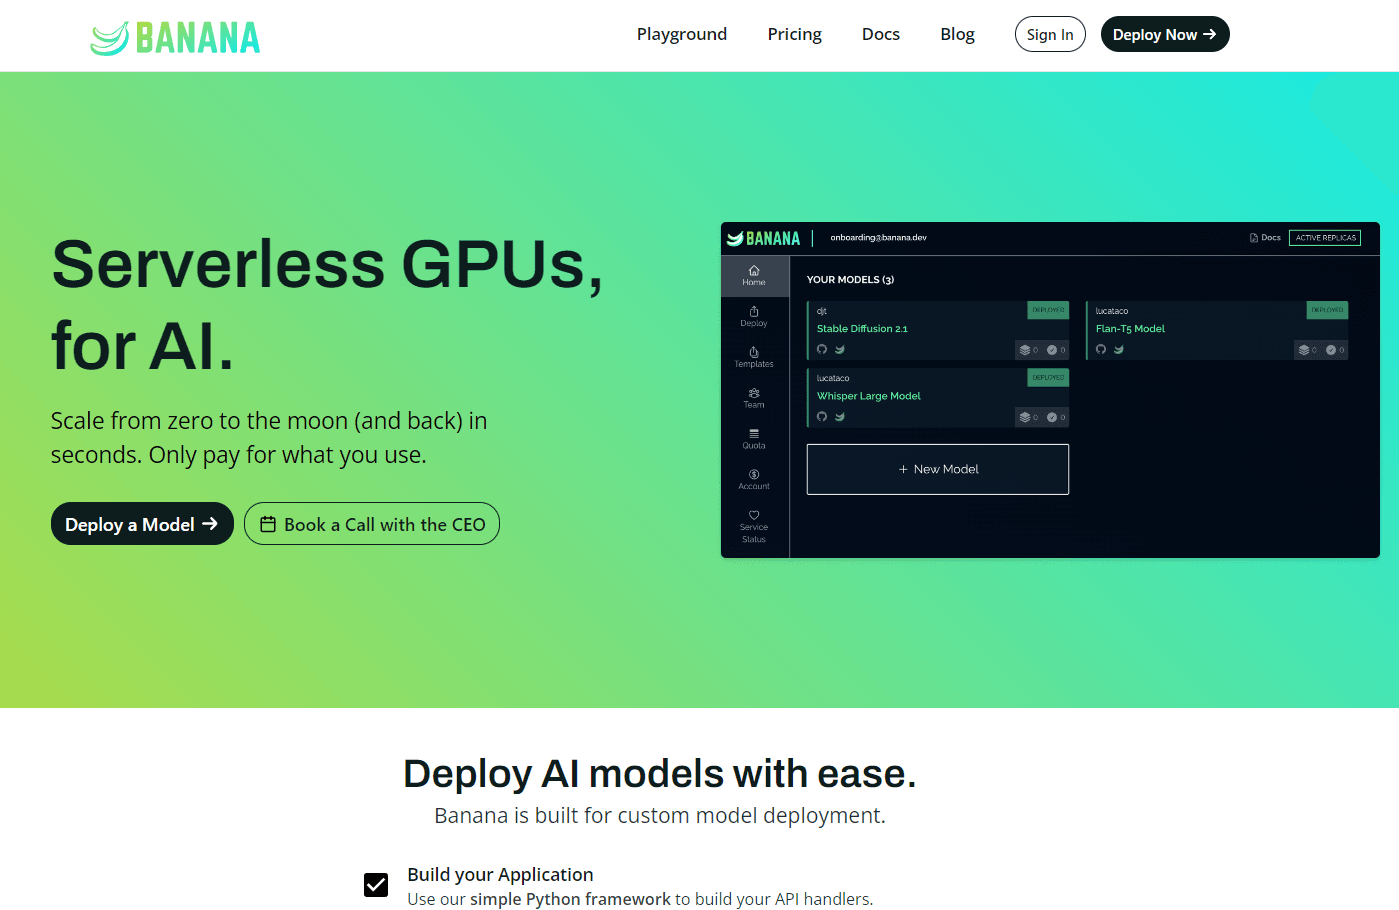Open Team in dashboard sidebar
This screenshot has height=910, width=1399.
coord(754,399)
